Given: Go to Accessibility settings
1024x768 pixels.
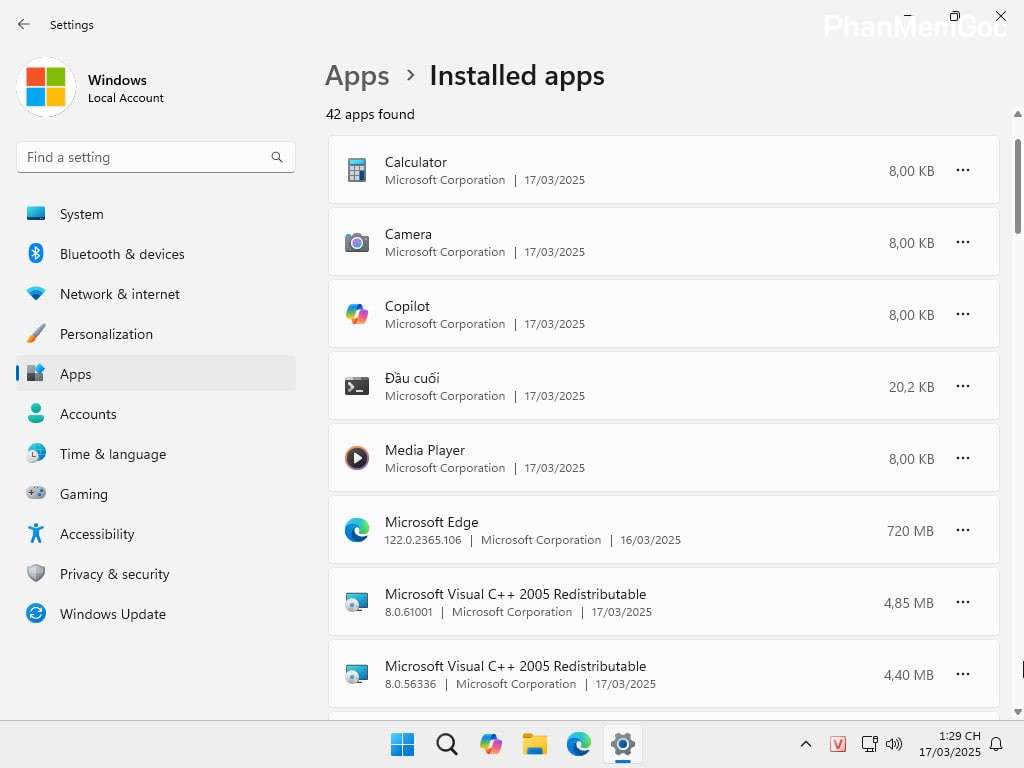Looking at the screenshot, I should tap(96, 534).
